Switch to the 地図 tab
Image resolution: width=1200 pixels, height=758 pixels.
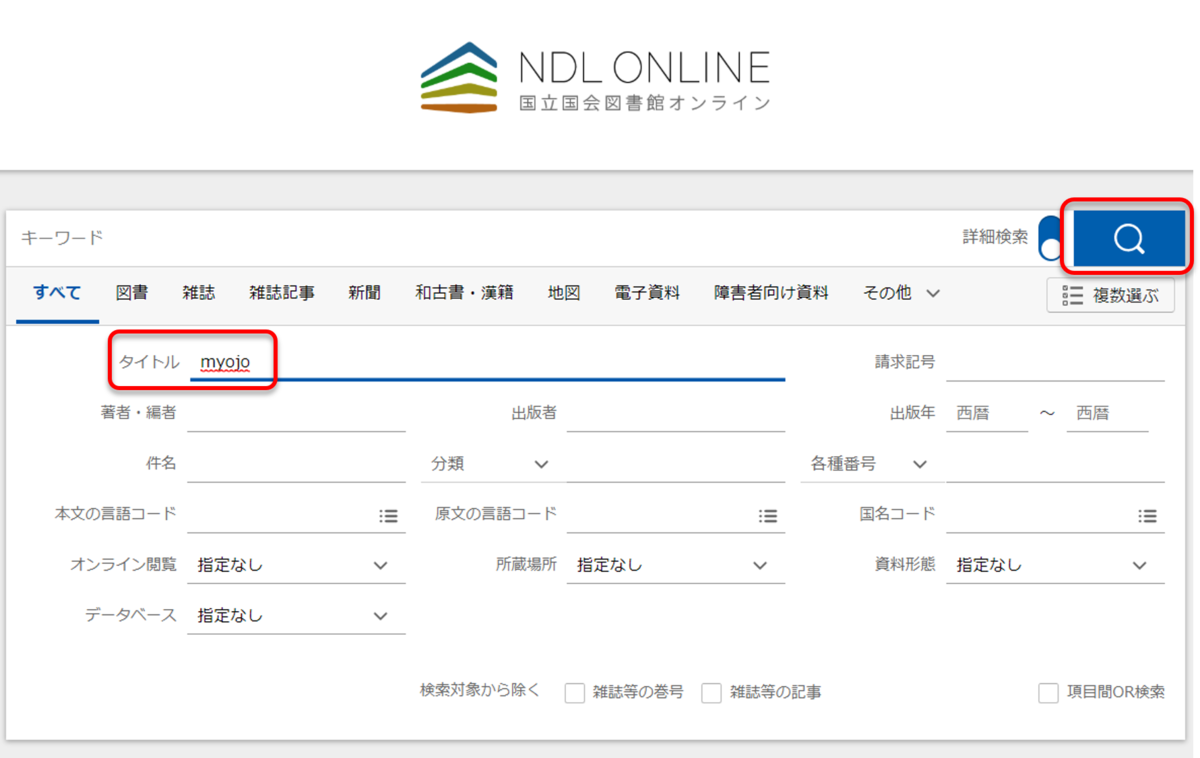coord(564,293)
